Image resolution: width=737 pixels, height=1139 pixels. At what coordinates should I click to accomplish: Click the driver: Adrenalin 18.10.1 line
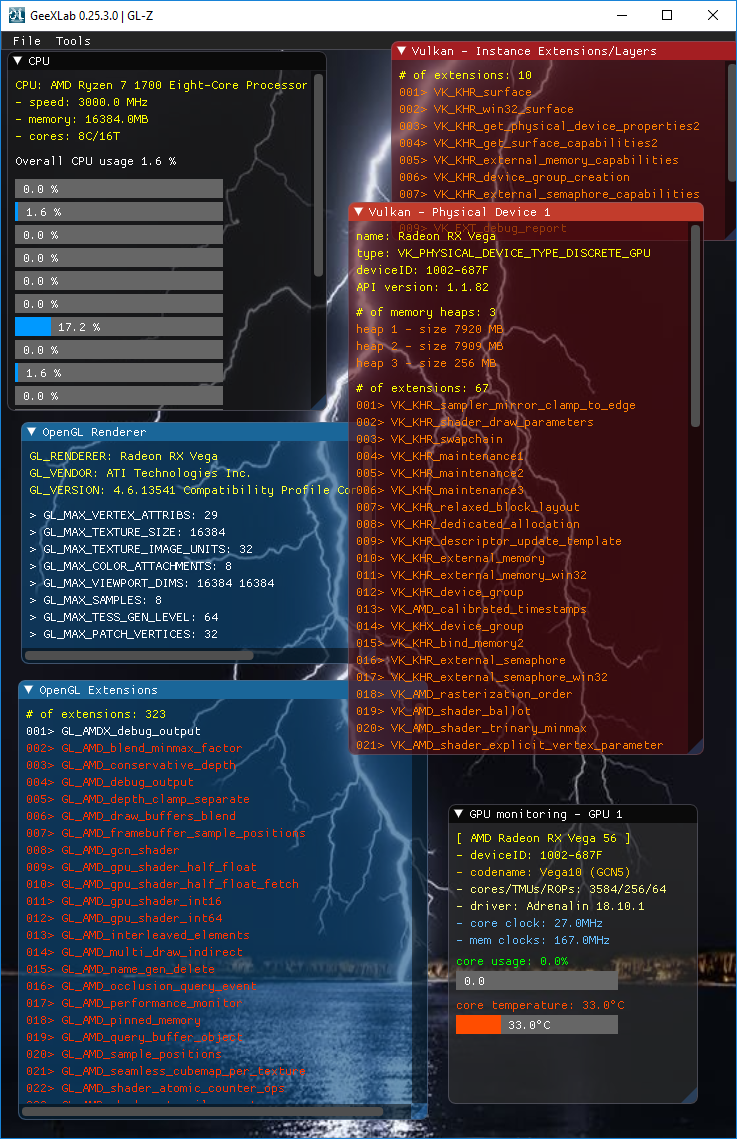click(550, 907)
